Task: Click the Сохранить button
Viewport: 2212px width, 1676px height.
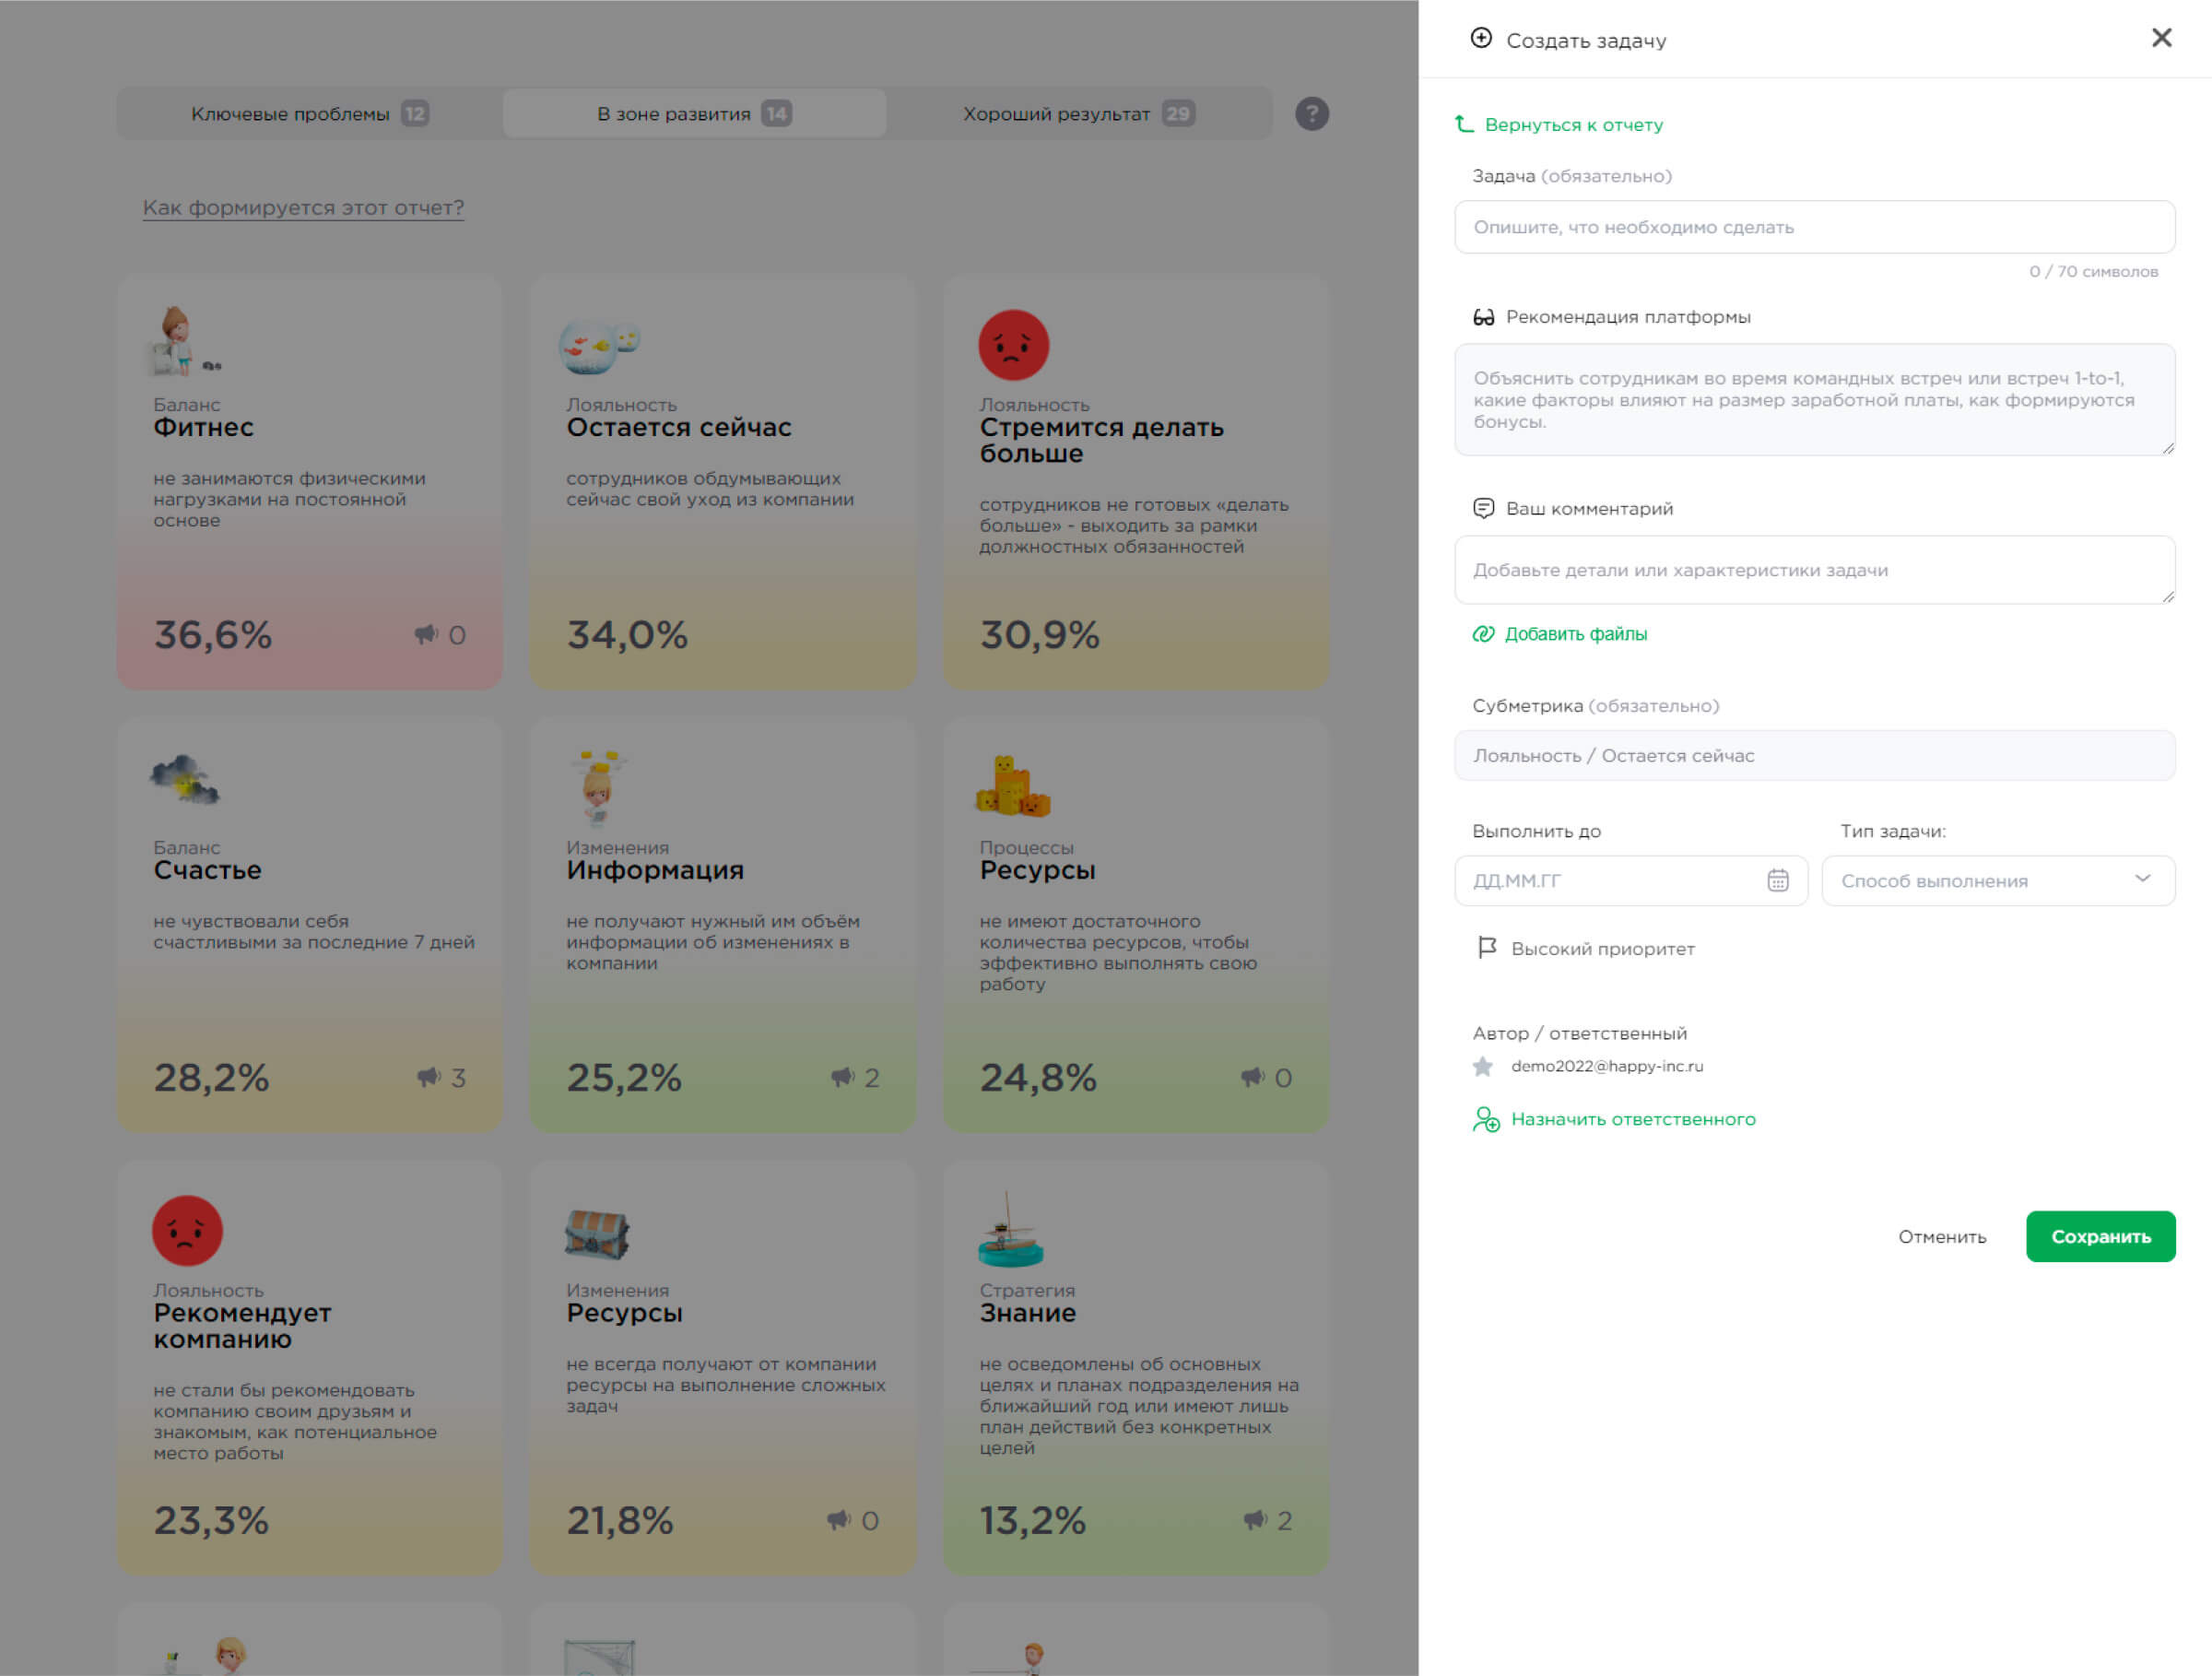Action: 2100,1236
